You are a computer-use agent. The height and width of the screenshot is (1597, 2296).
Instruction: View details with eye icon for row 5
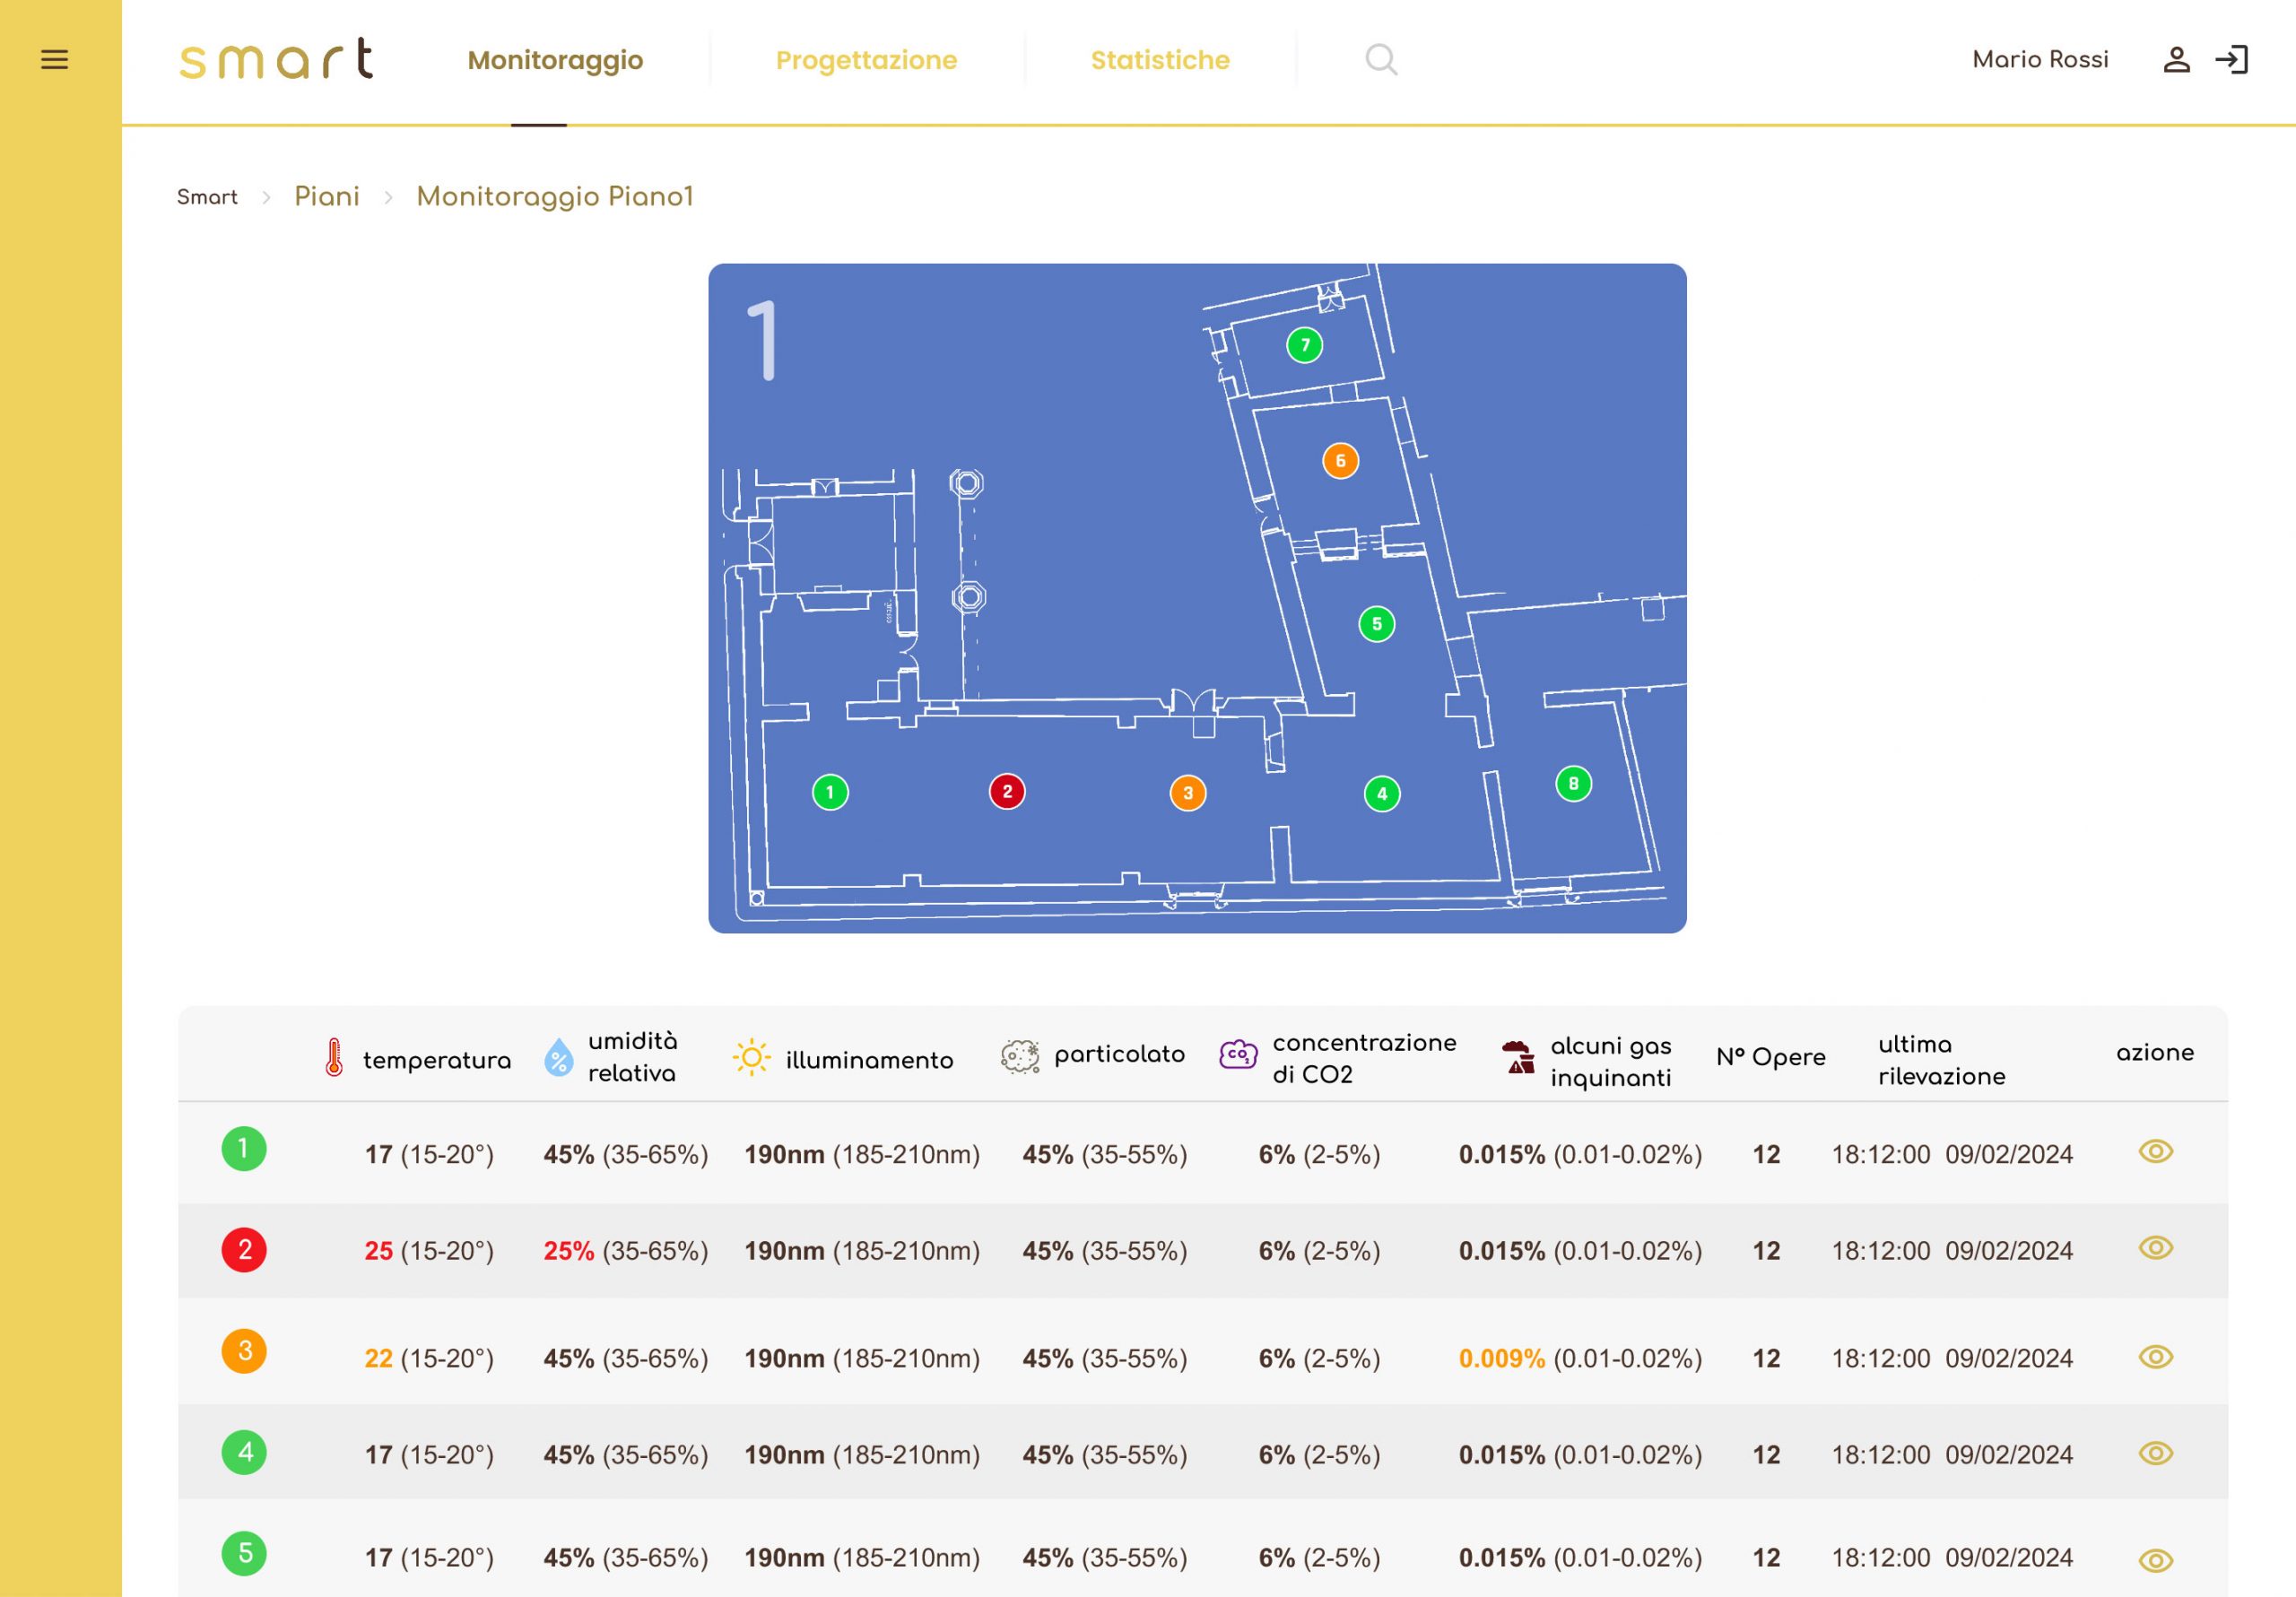click(x=2155, y=1560)
